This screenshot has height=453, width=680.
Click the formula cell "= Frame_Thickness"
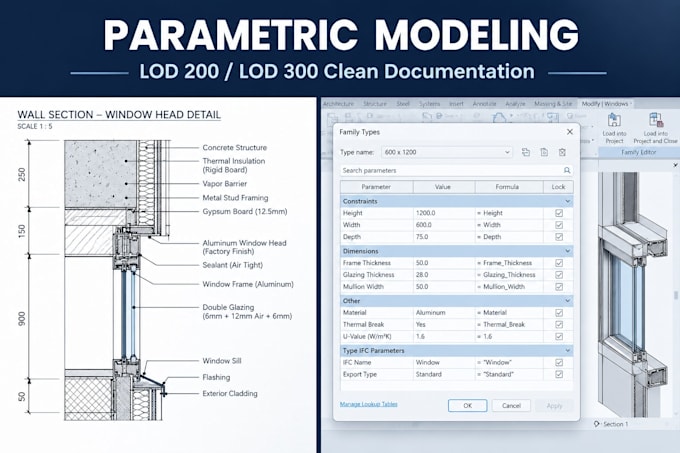coord(509,263)
